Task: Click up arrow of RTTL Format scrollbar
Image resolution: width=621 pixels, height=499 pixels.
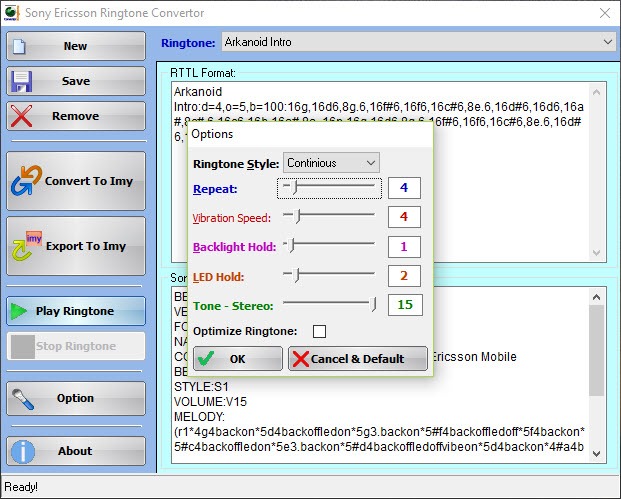Action: click(596, 92)
